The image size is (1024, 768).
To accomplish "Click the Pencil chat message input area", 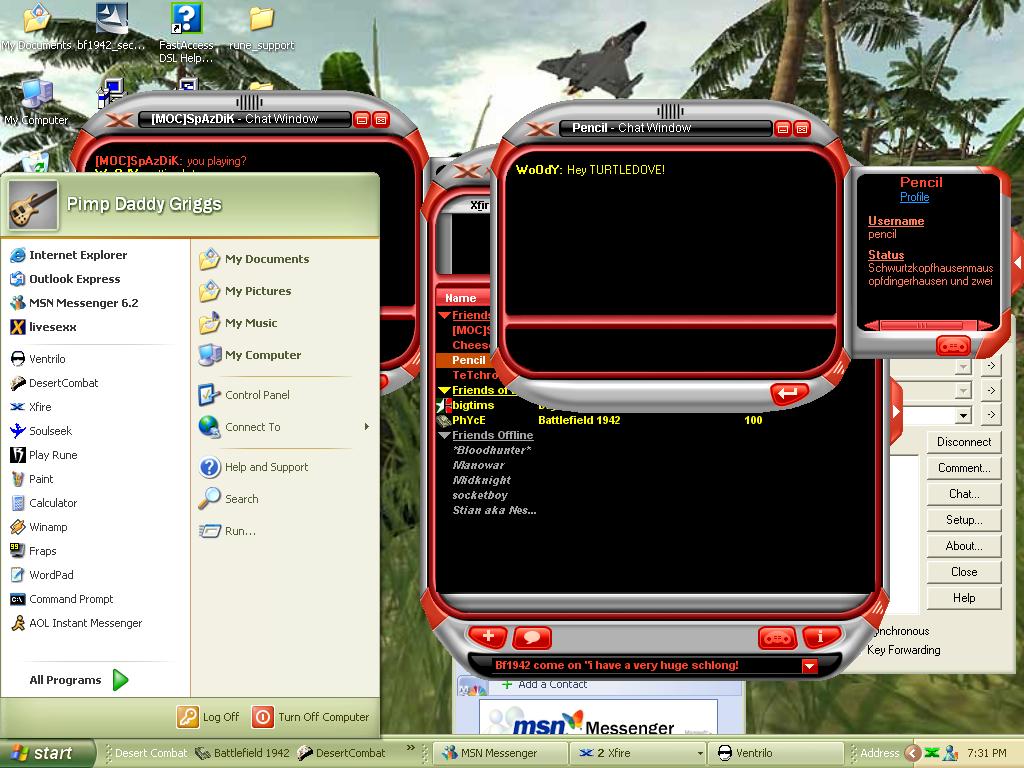I will click(671, 349).
